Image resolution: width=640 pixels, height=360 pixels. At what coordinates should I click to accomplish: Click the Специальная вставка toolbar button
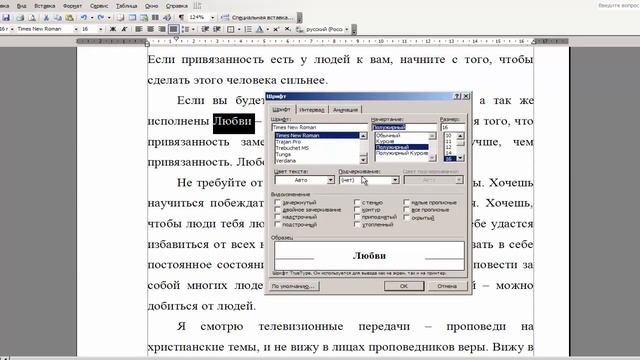pos(258,18)
